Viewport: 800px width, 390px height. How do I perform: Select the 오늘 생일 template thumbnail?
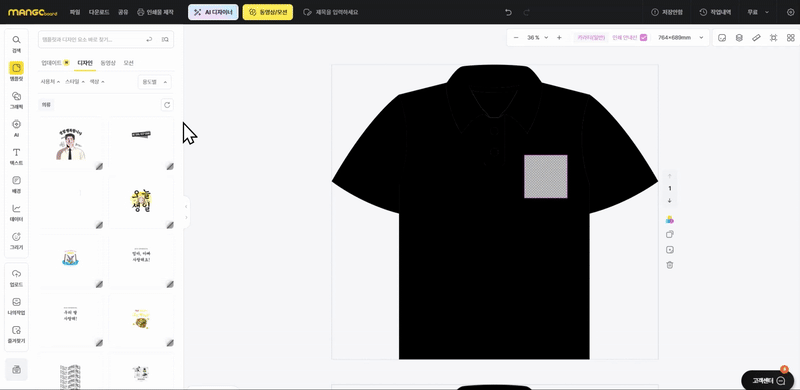tap(141, 202)
